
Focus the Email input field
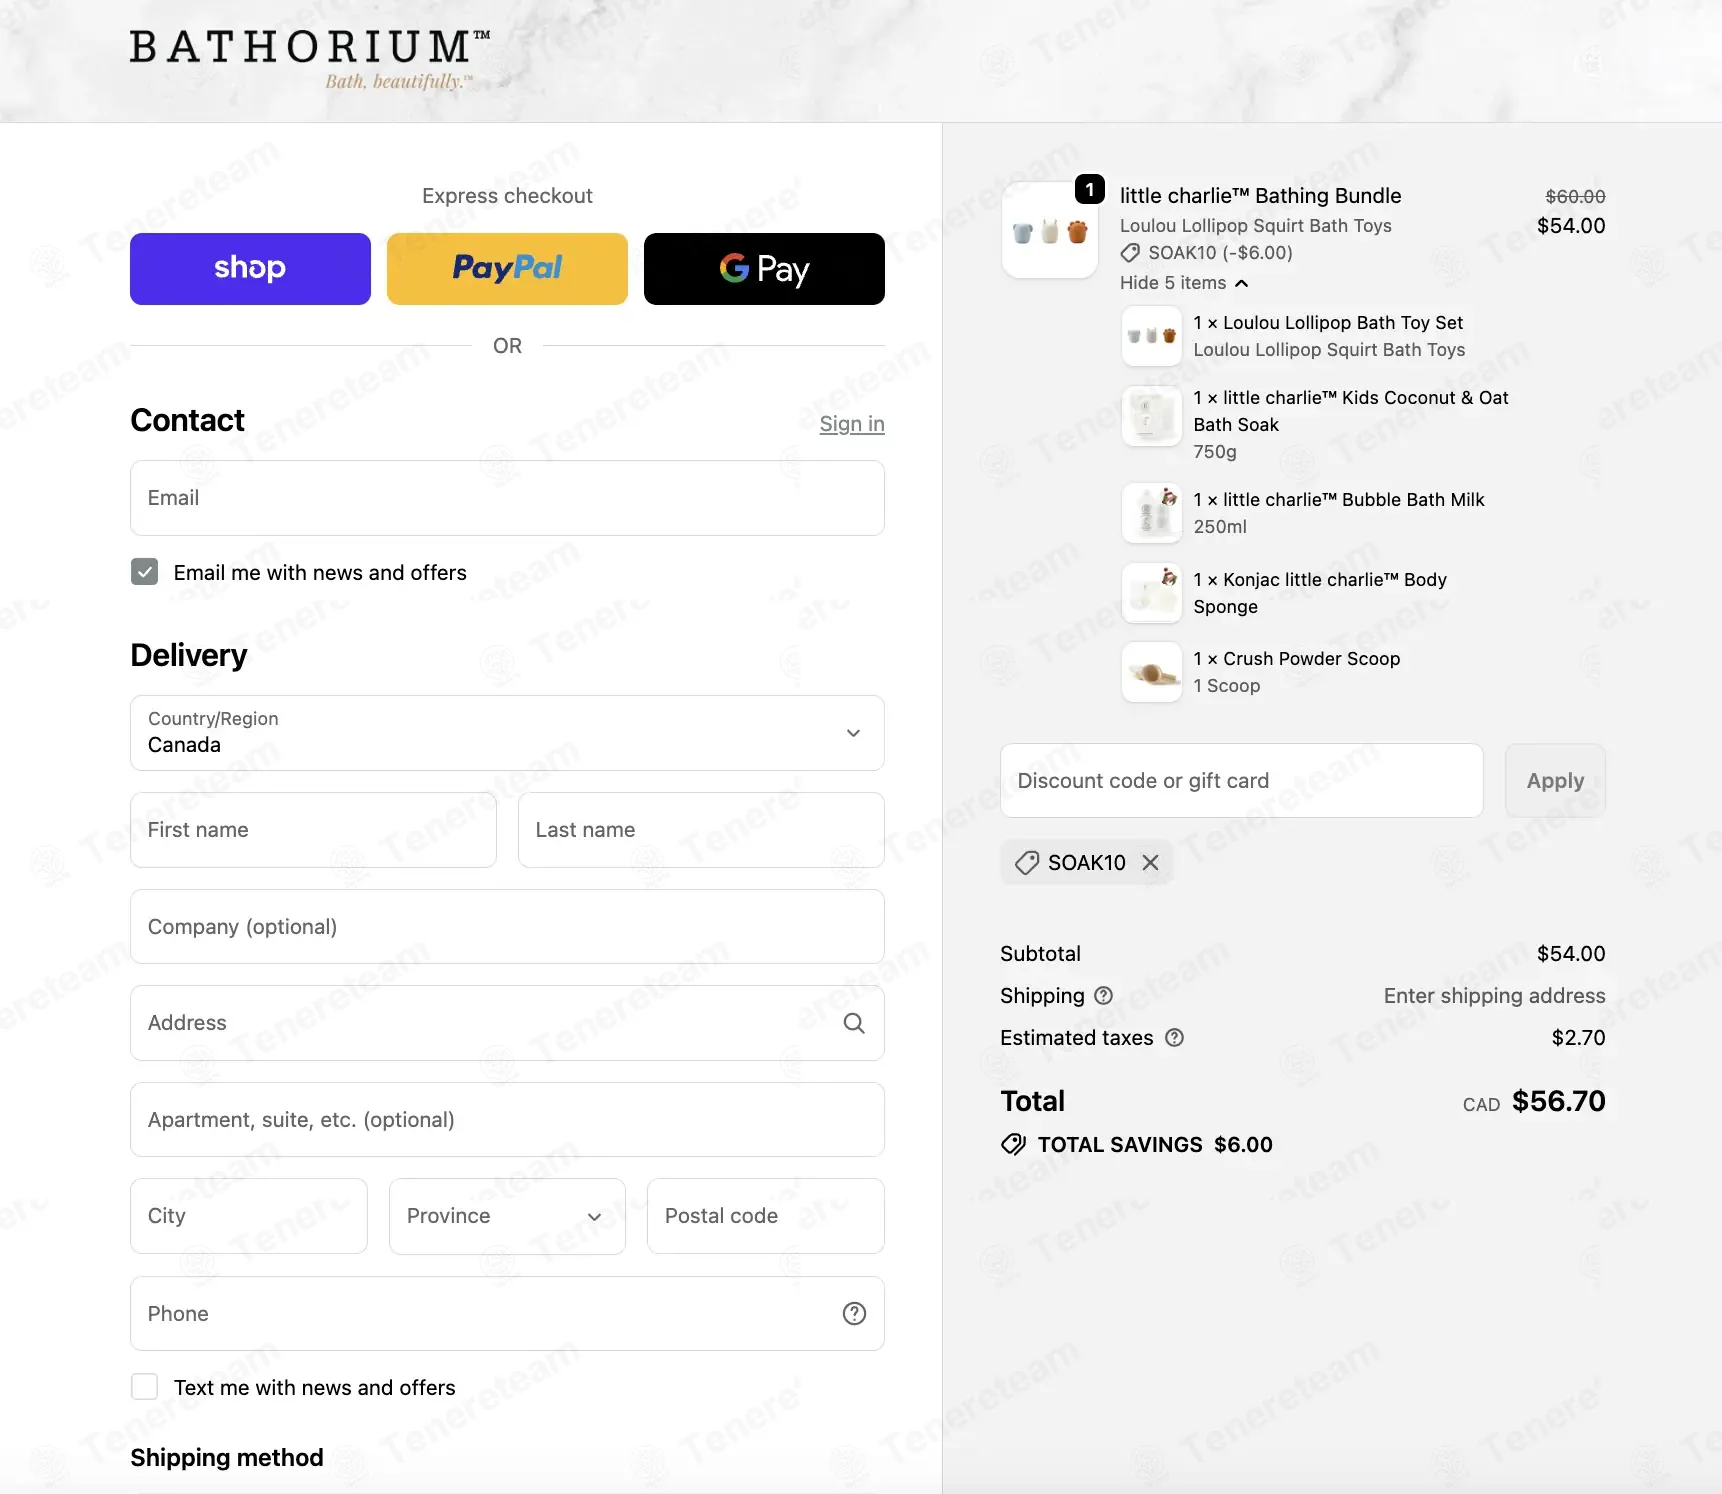coord(507,498)
